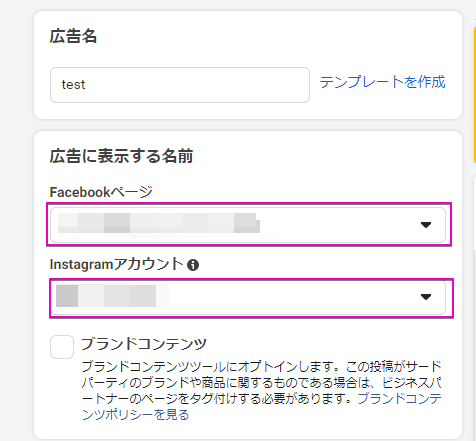
Task: Click the word test in the field
Action: (x=73, y=85)
